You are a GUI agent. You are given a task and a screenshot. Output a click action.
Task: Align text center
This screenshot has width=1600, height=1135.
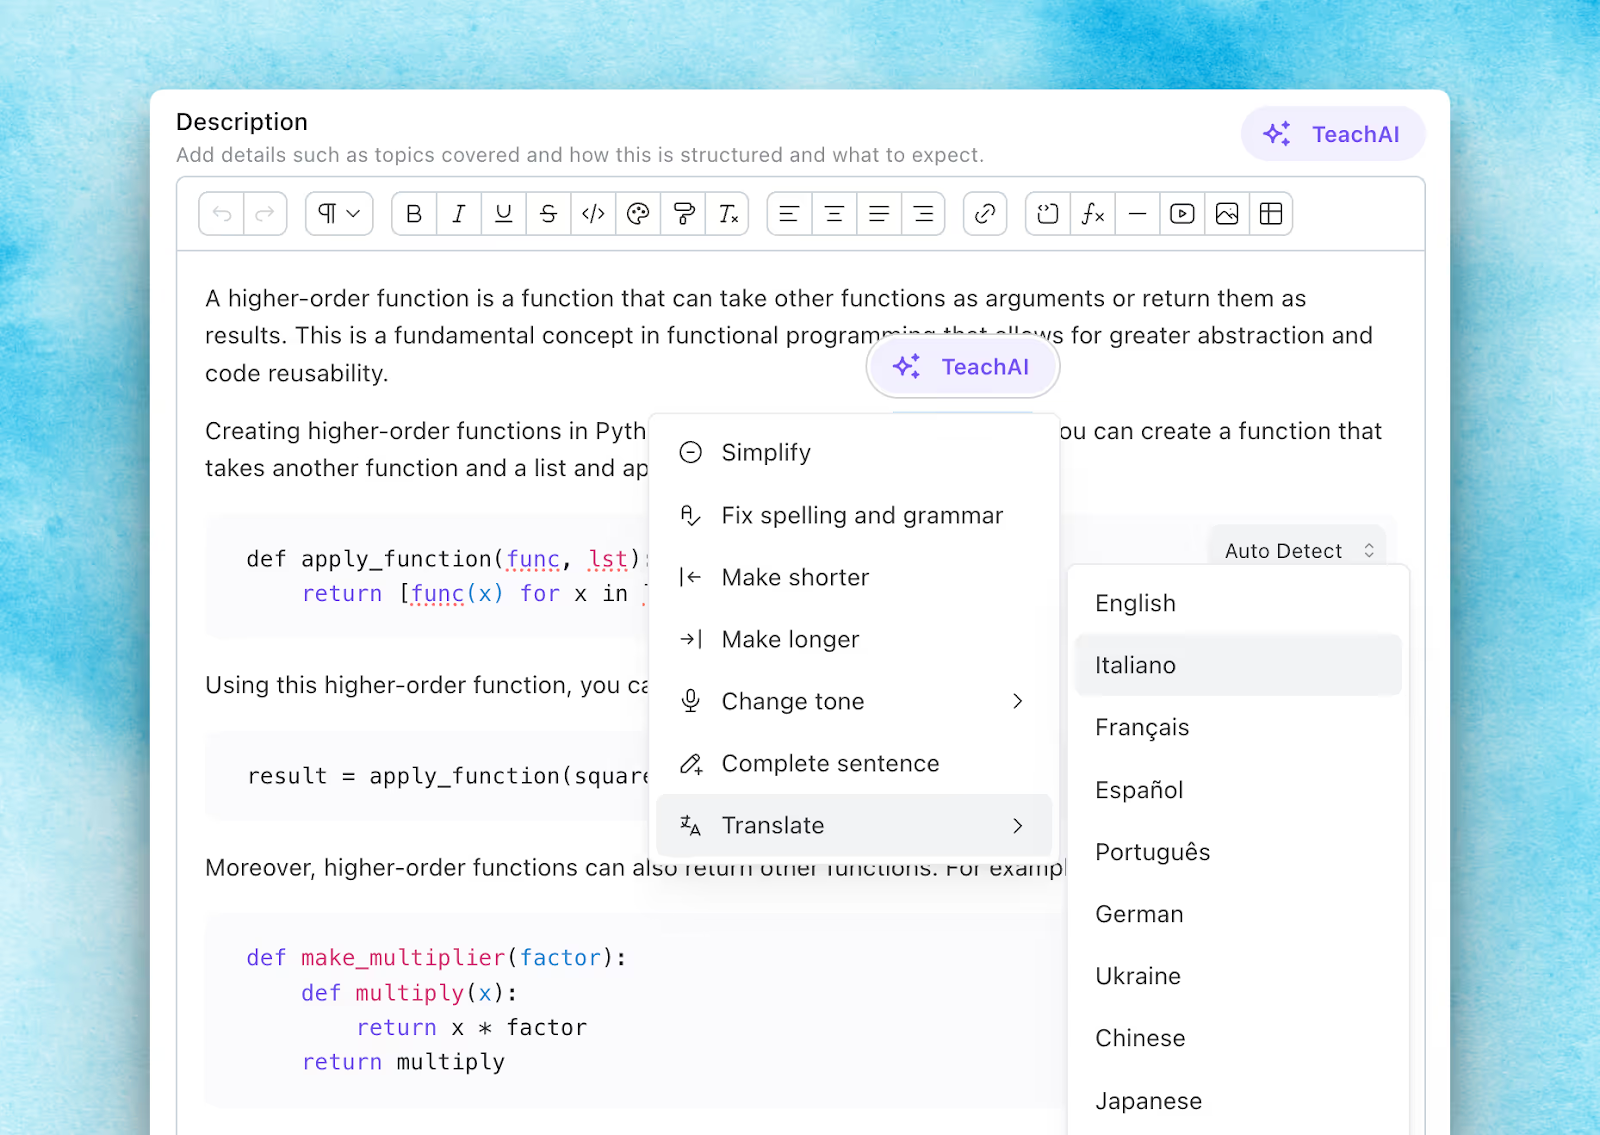pos(834,214)
